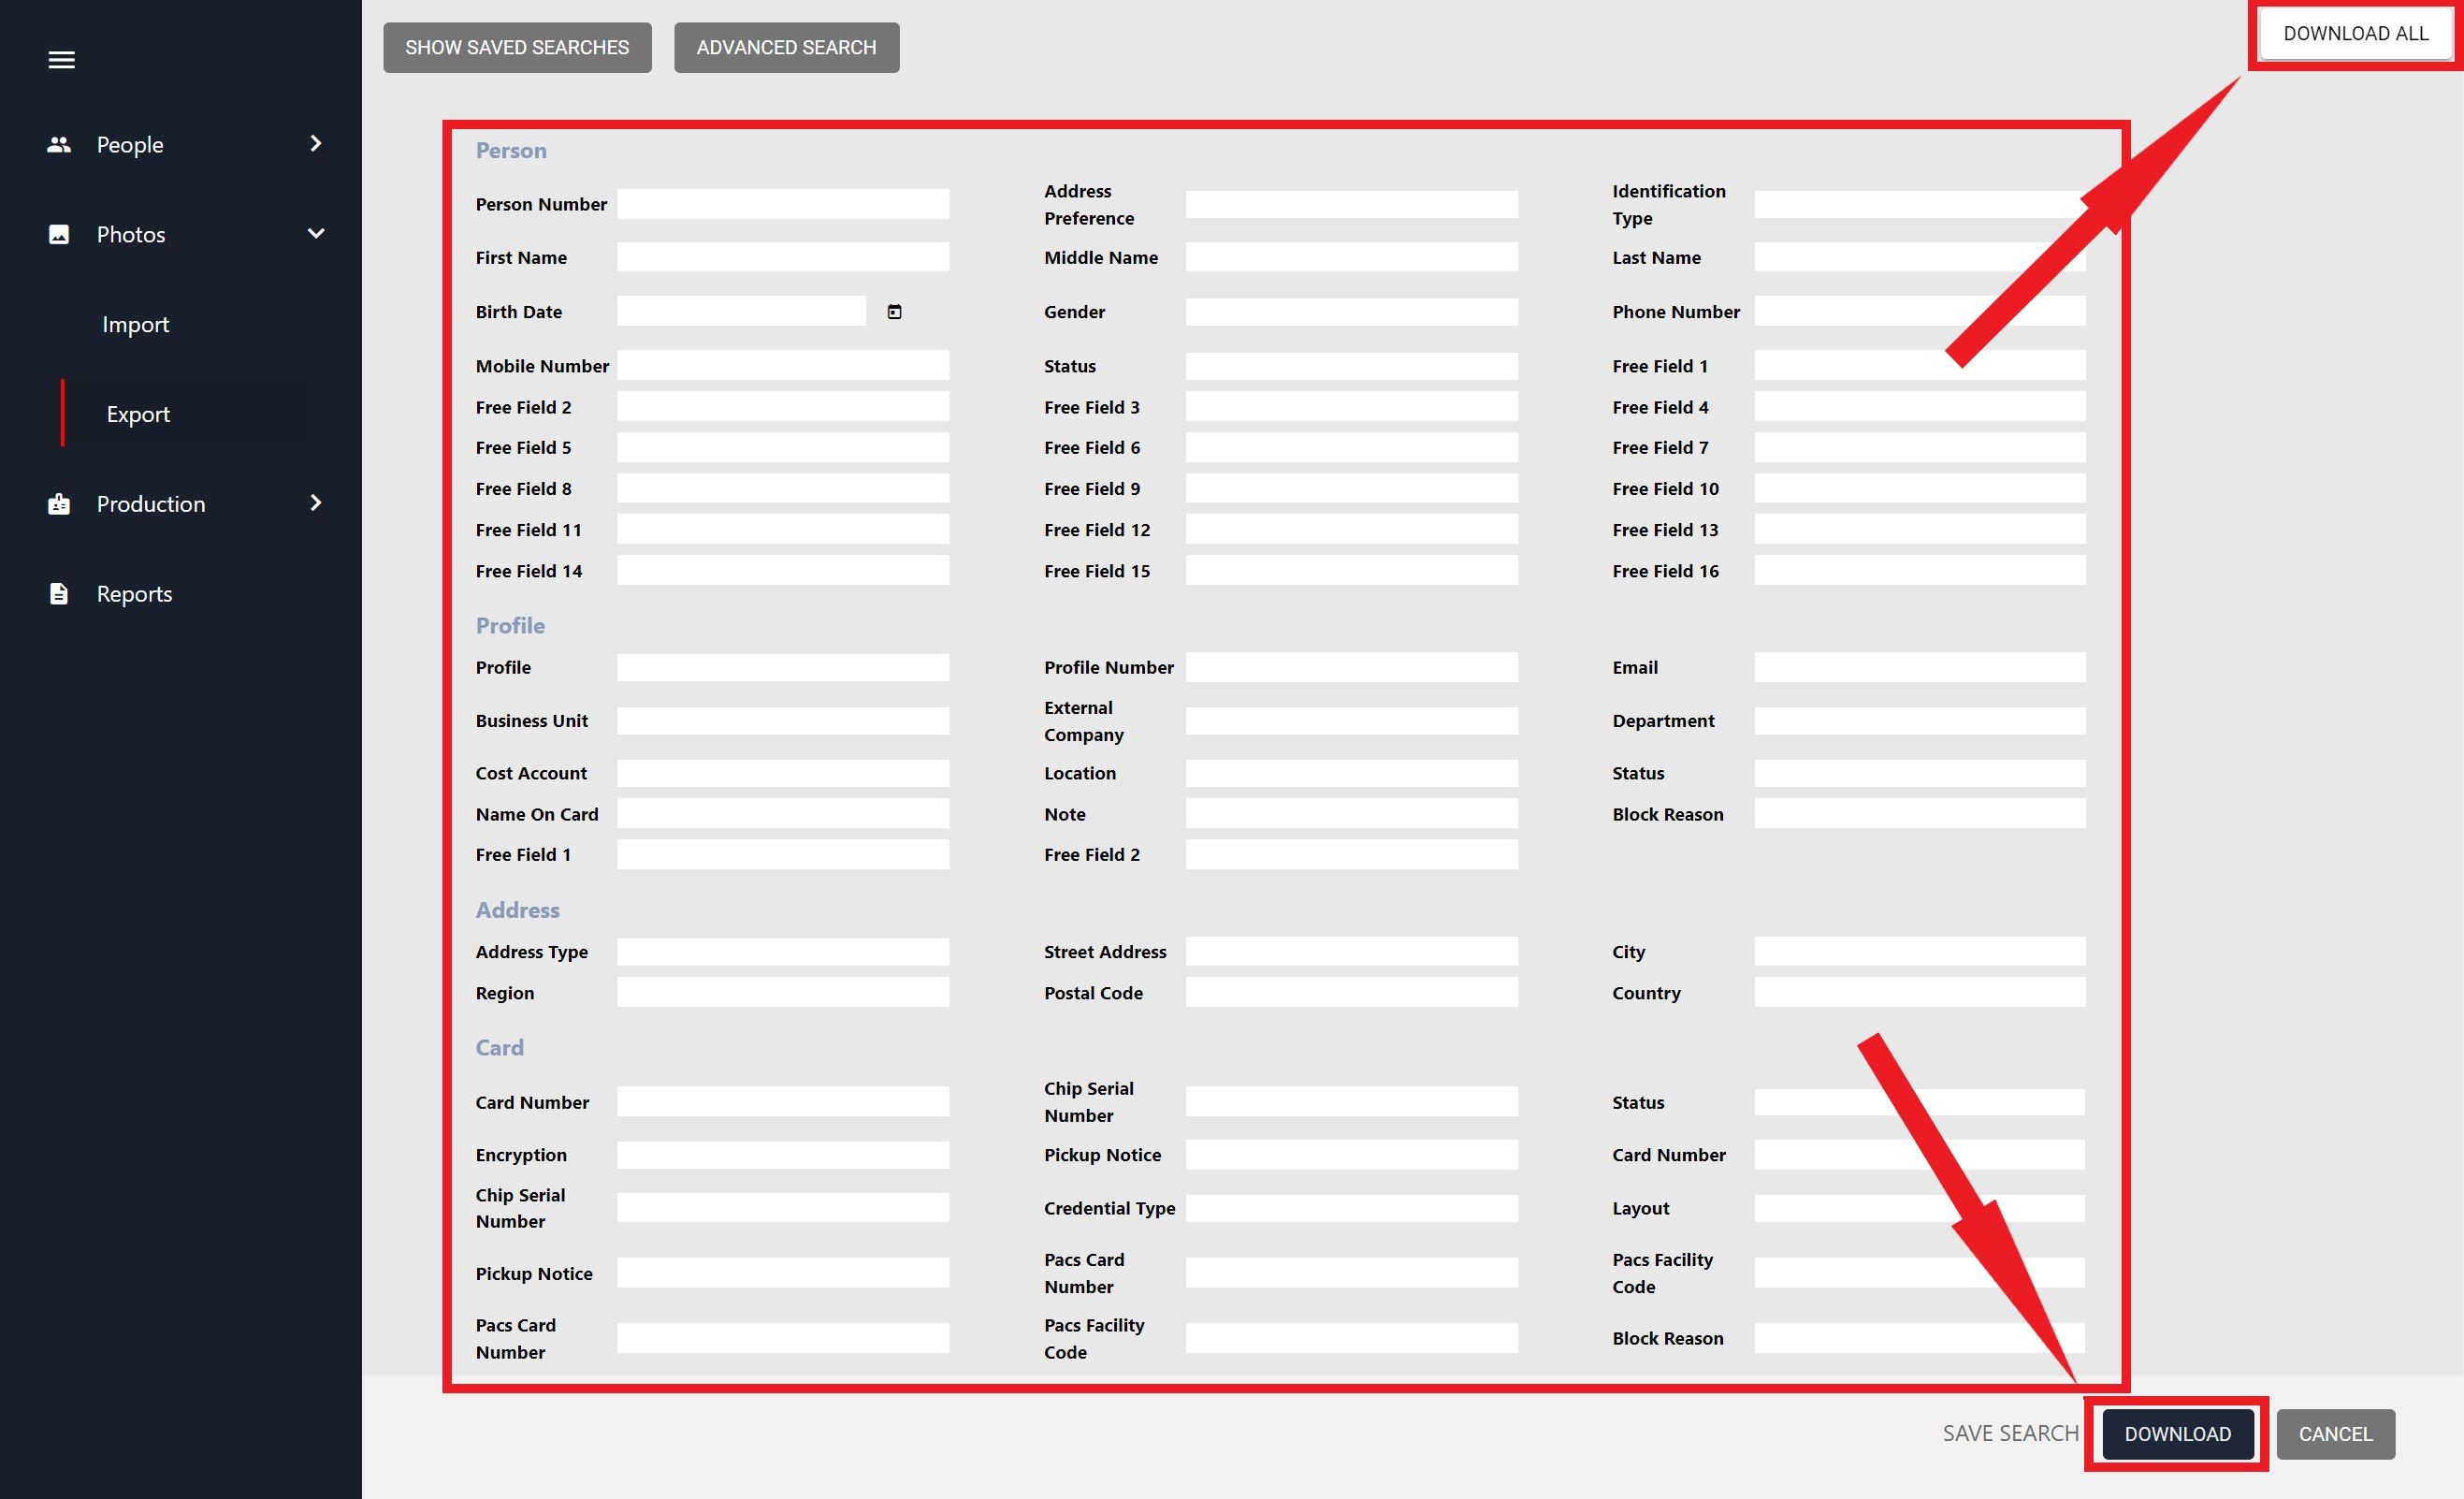Open the People menu item
The height and width of the screenshot is (1499, 2464).
pyautogui.click(x=130, y=144)
